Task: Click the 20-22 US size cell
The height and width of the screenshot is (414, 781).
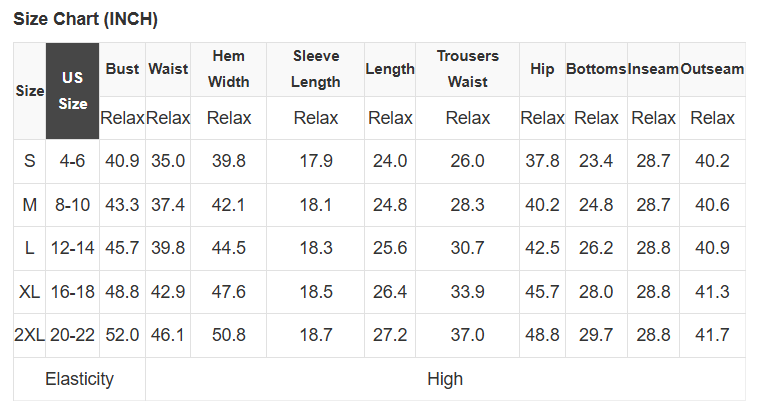Action: click(x=72, y=335)
